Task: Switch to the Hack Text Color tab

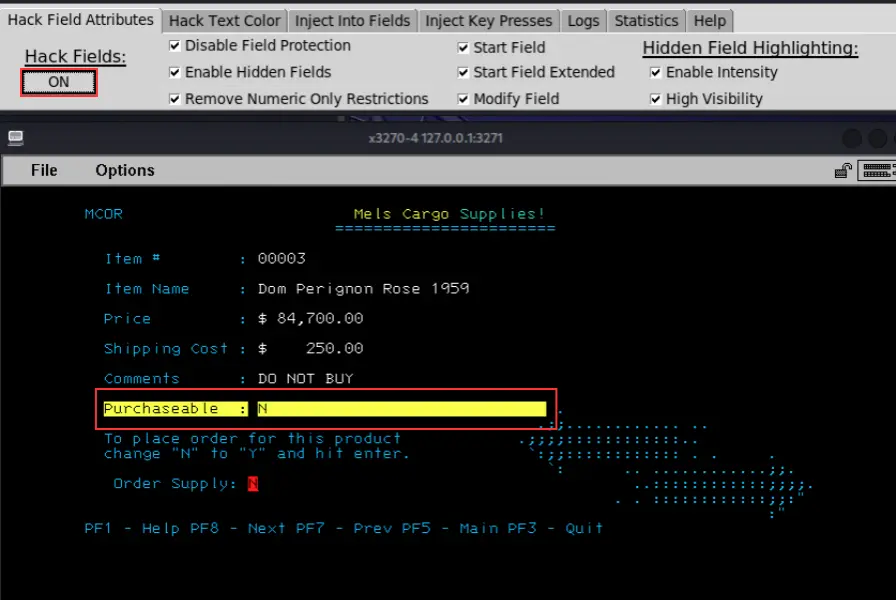Action: pos(224,20)
